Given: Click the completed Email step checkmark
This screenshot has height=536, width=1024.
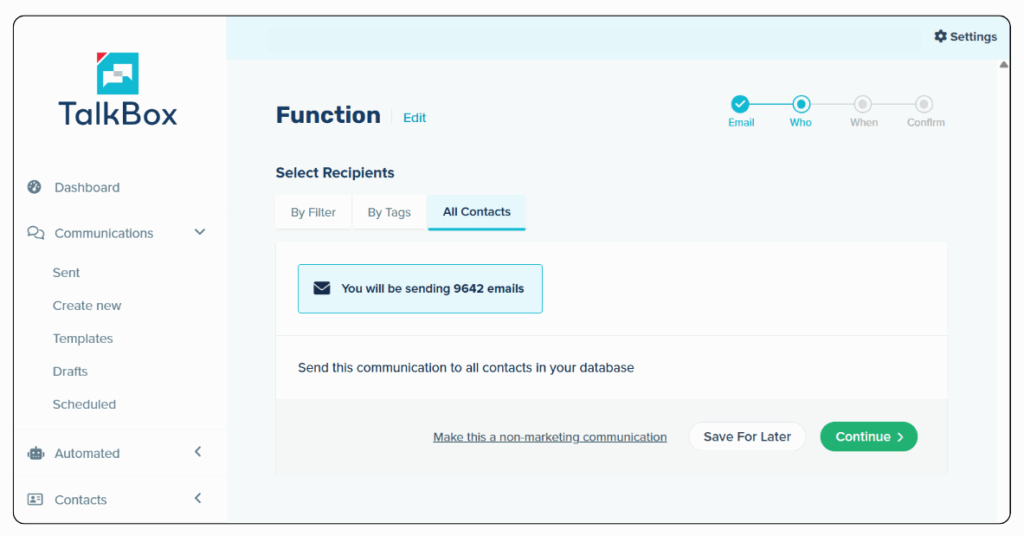Looking at the screenshot, I should click(x=740, y=104).
